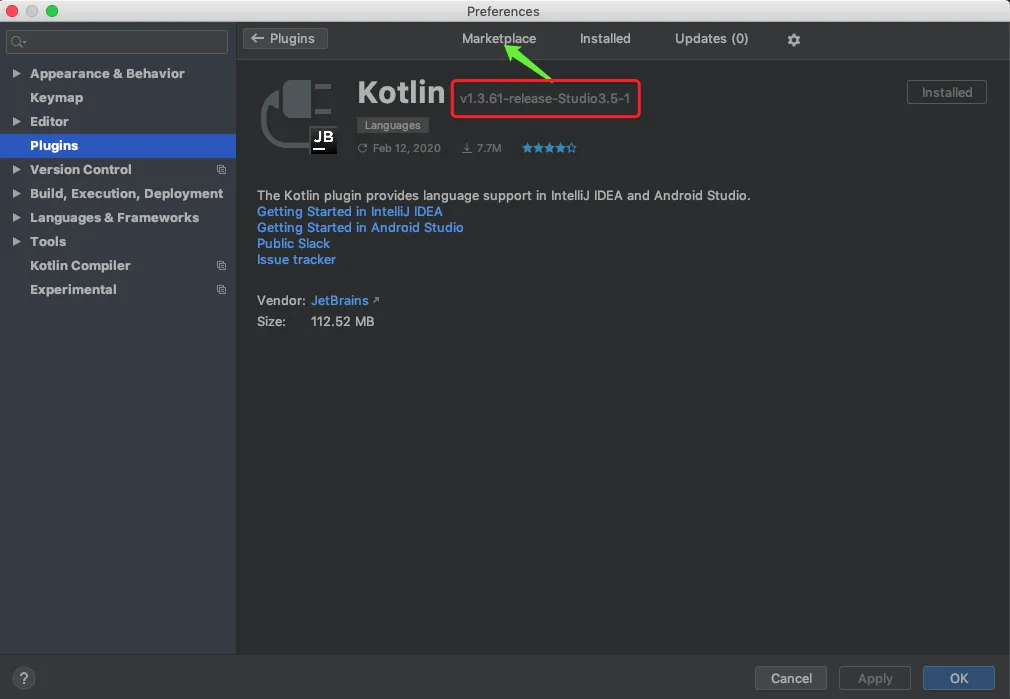Image resolution: width=1010 pixels, height=699 pixels.
Task: Open the Issue tracker link
Action: click(296, 260)
